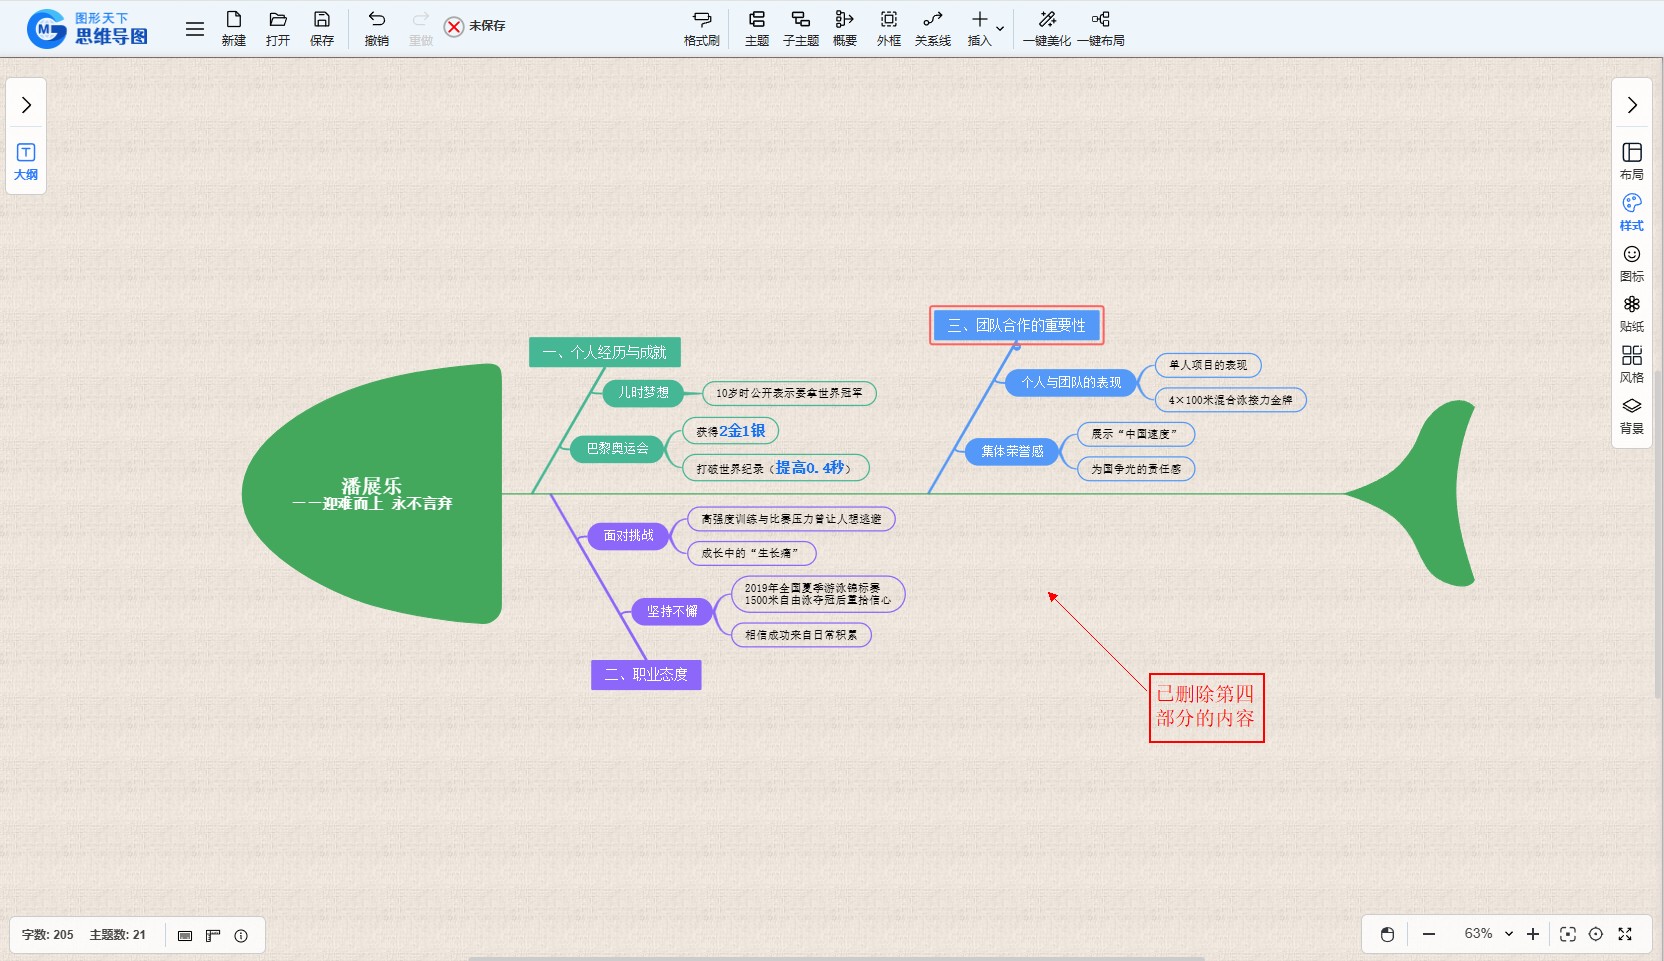Expand the left outline panel chevron

[26, 105]
